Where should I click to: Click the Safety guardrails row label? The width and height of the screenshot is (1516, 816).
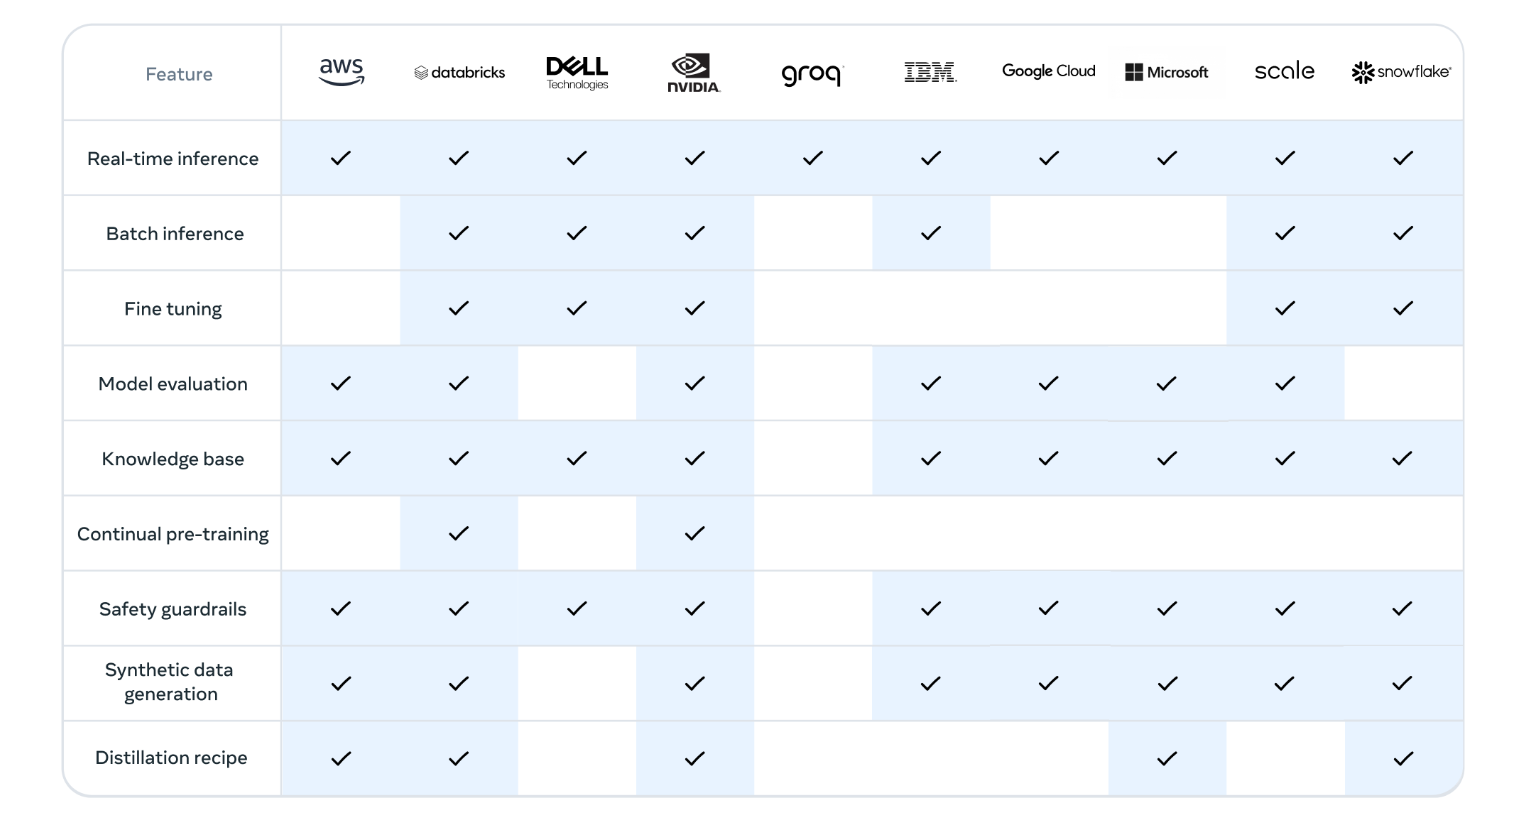pyautogui.click(x=173, y=609)
